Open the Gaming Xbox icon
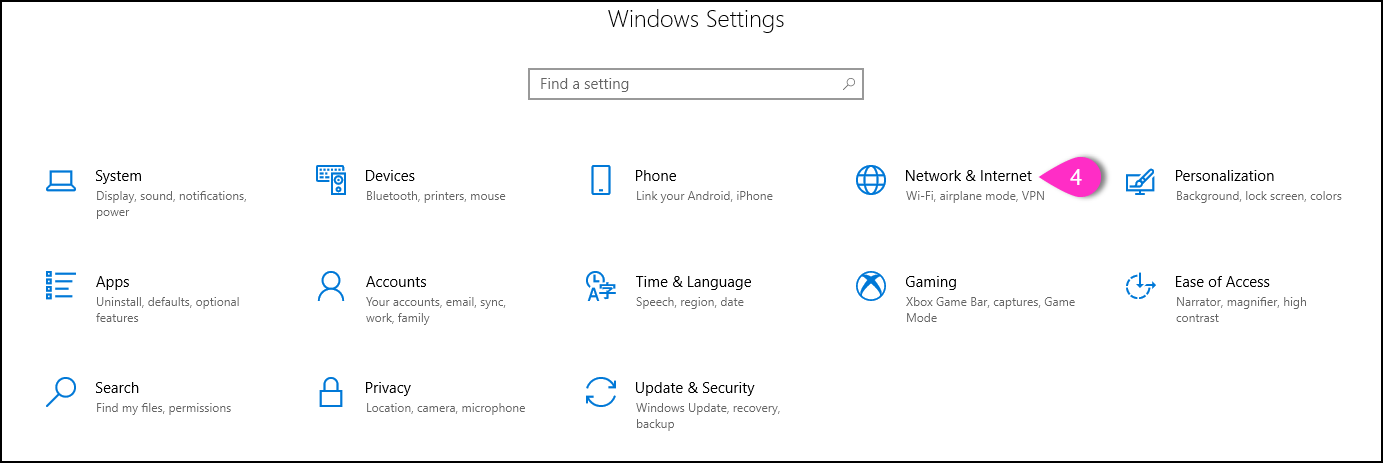 [871, 286]
